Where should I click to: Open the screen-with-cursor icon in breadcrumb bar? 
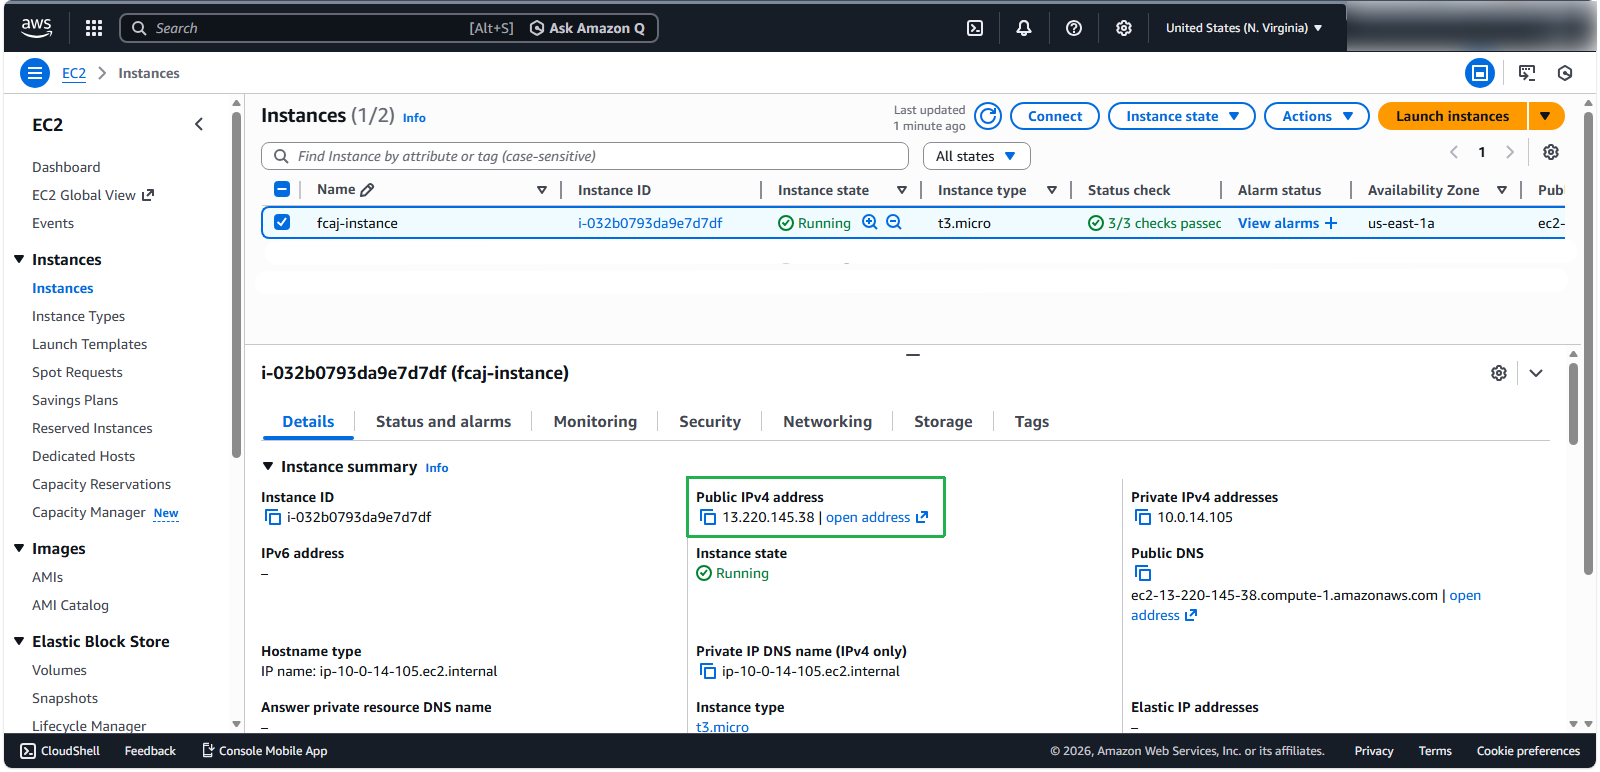click(x=1527, y=73)
